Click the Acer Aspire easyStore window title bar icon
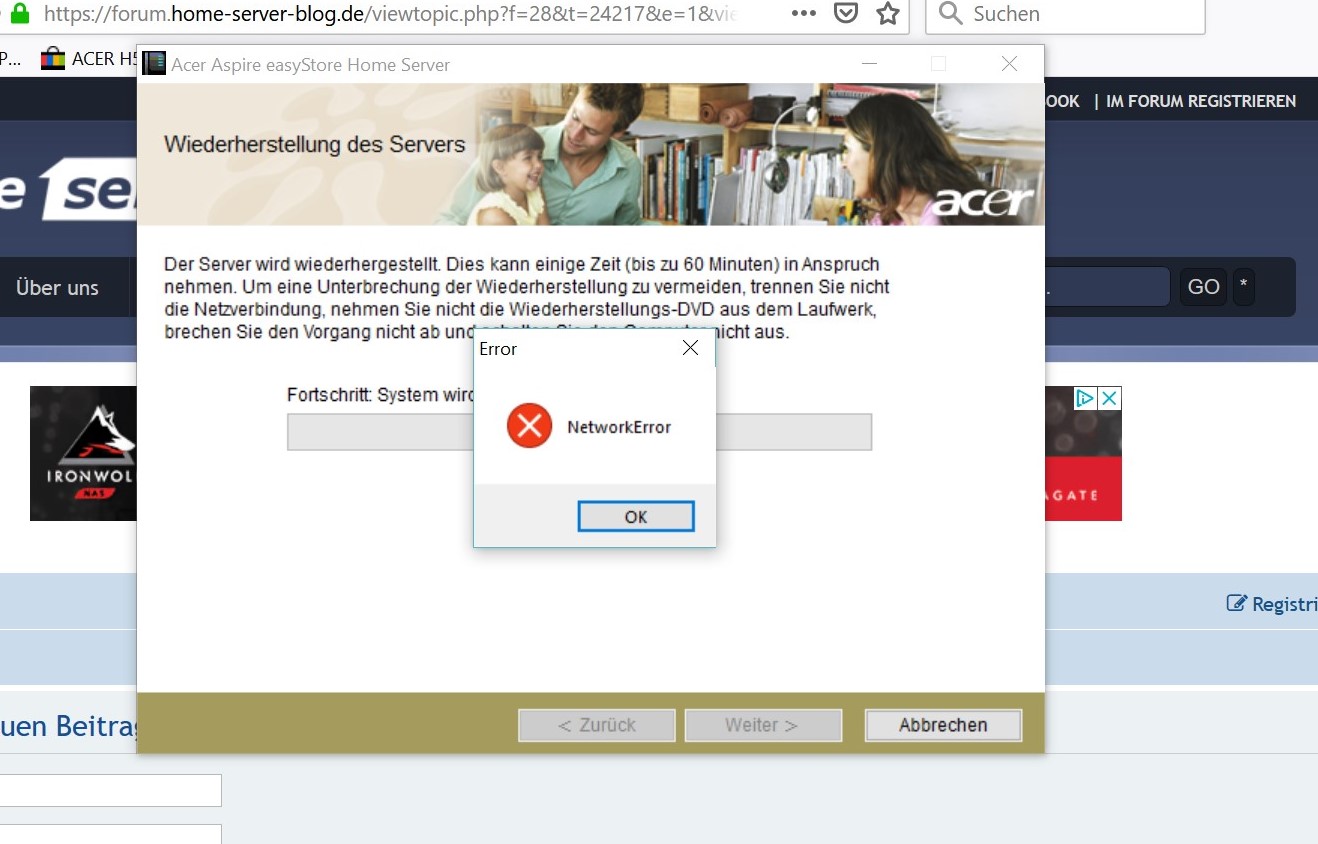The height and width of the screenshot is (844, 1318). pos(153,62)
